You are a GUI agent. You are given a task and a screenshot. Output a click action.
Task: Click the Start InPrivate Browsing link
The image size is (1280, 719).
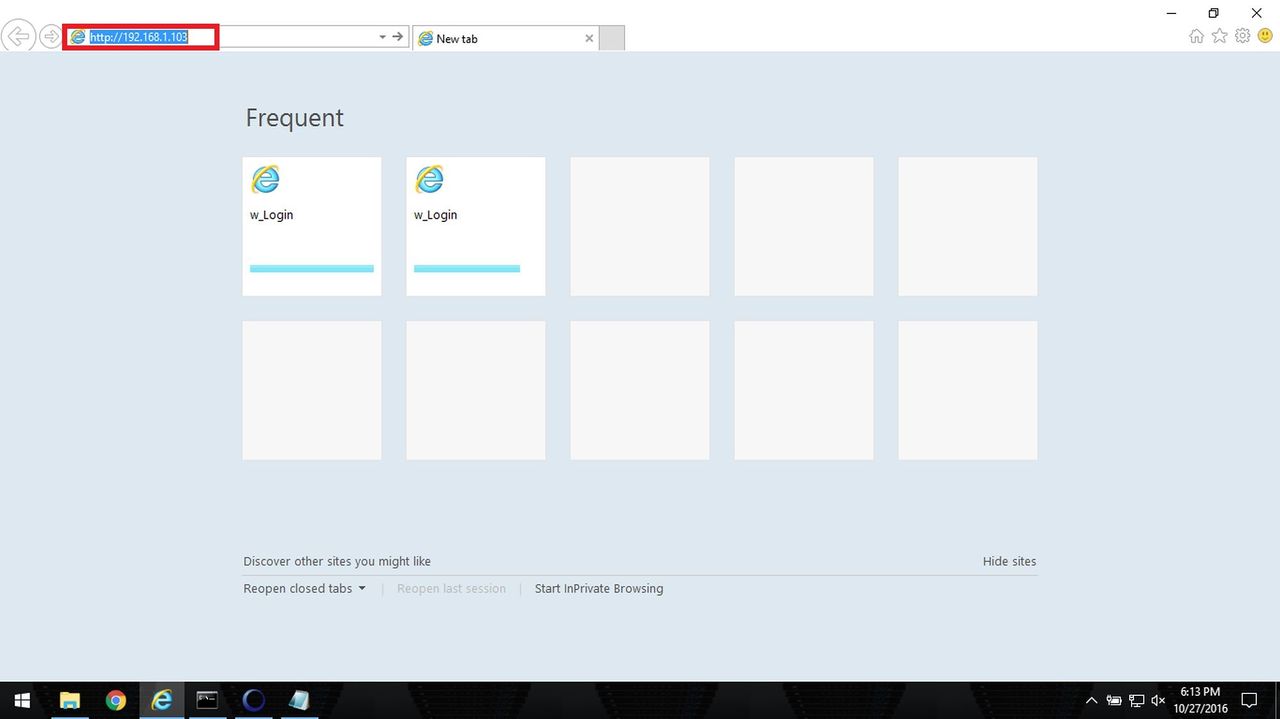pos(599,589)
